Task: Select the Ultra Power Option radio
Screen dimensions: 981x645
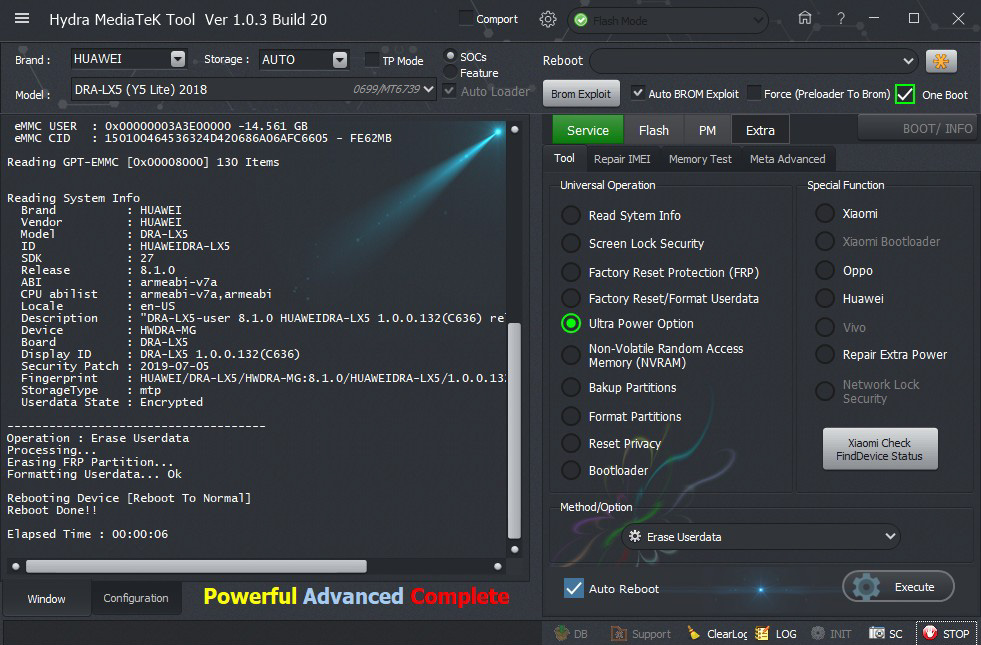Action: (x=571, y=323)
